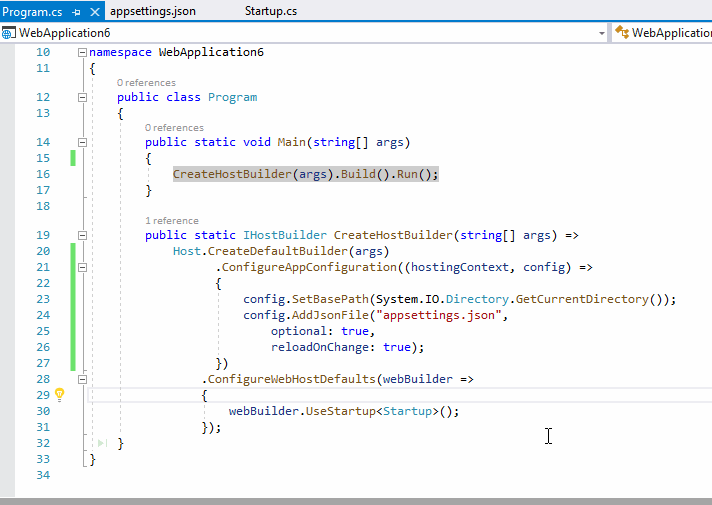Open the lightbulb quick actions on line 29

[x=59, y=394]
